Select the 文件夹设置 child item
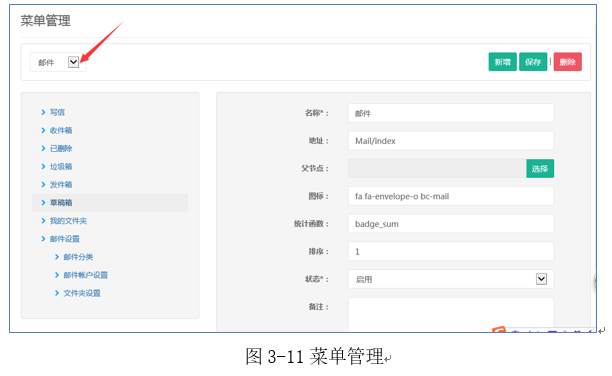 pyautogui.click(x=82, y=293)
